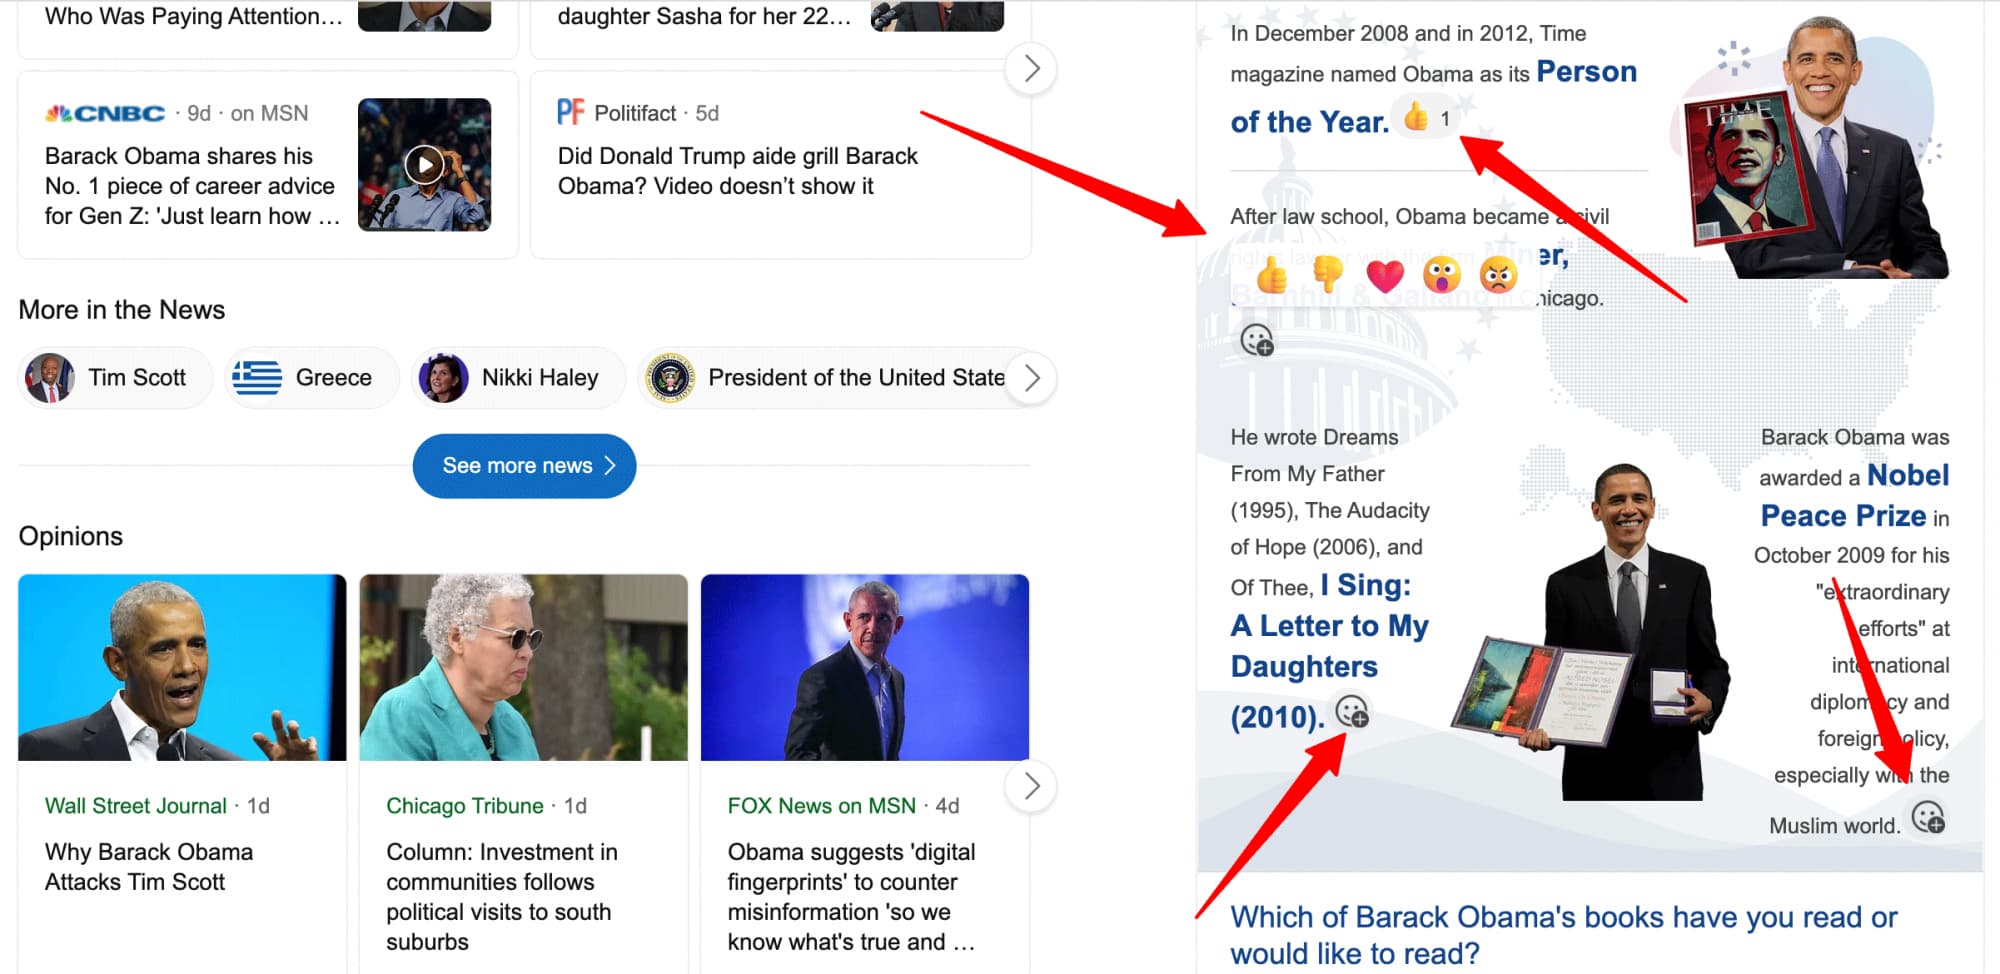The height and width of the screenshot is (974, 2000).
Task: Expand More in the News topics with arrow
Action: click(x=1032, y=378)
